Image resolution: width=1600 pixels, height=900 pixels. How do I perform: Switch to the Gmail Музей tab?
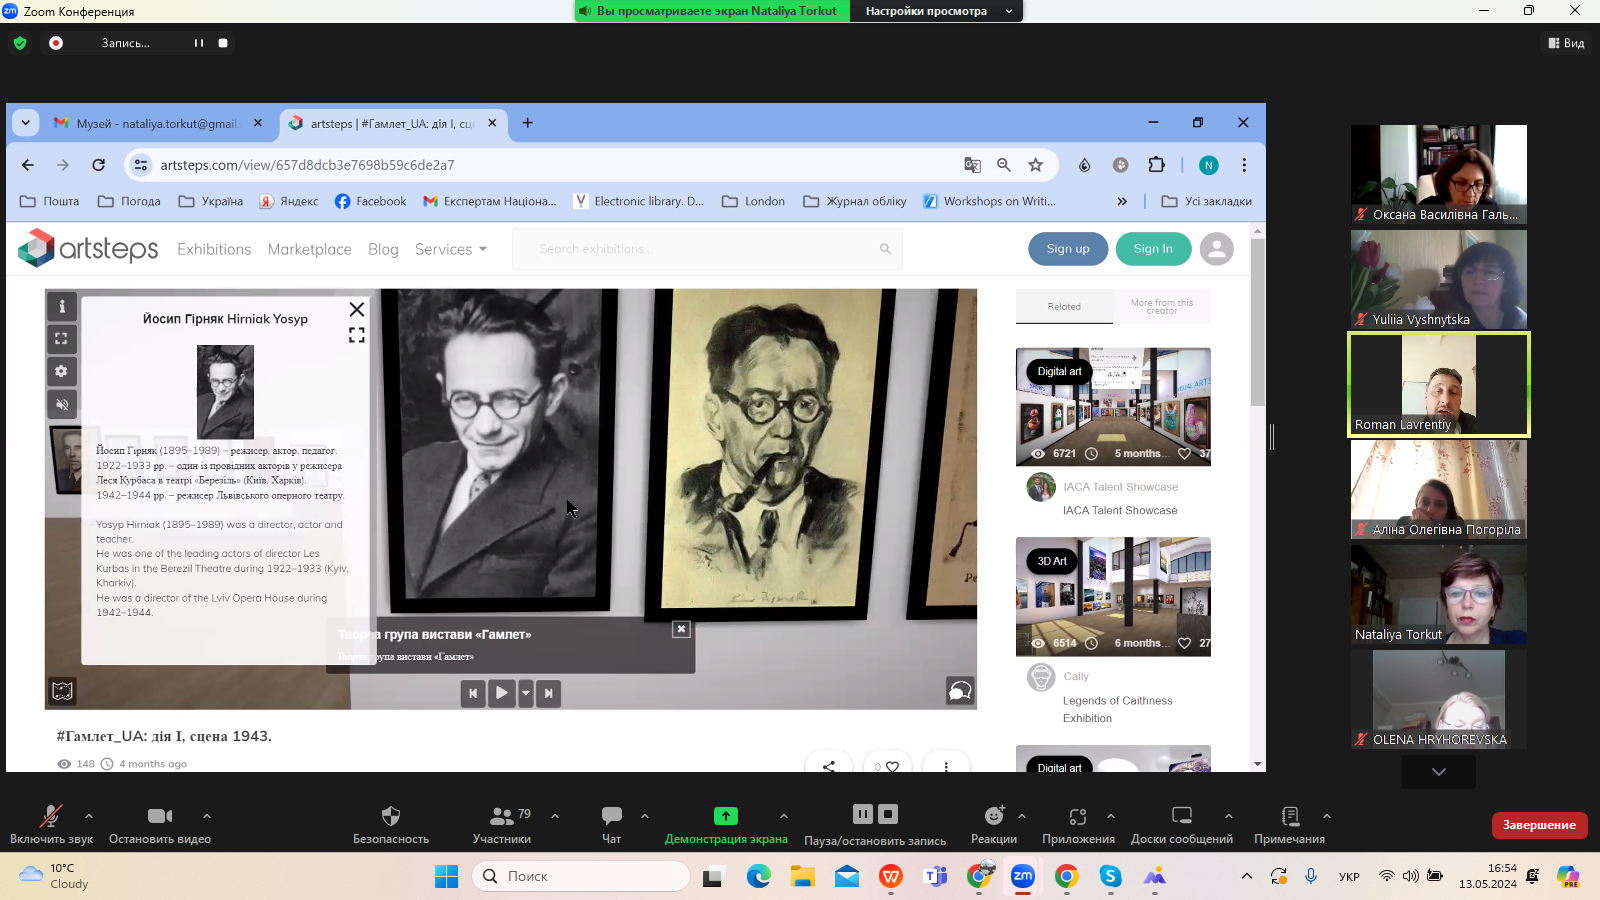(157, 124)
